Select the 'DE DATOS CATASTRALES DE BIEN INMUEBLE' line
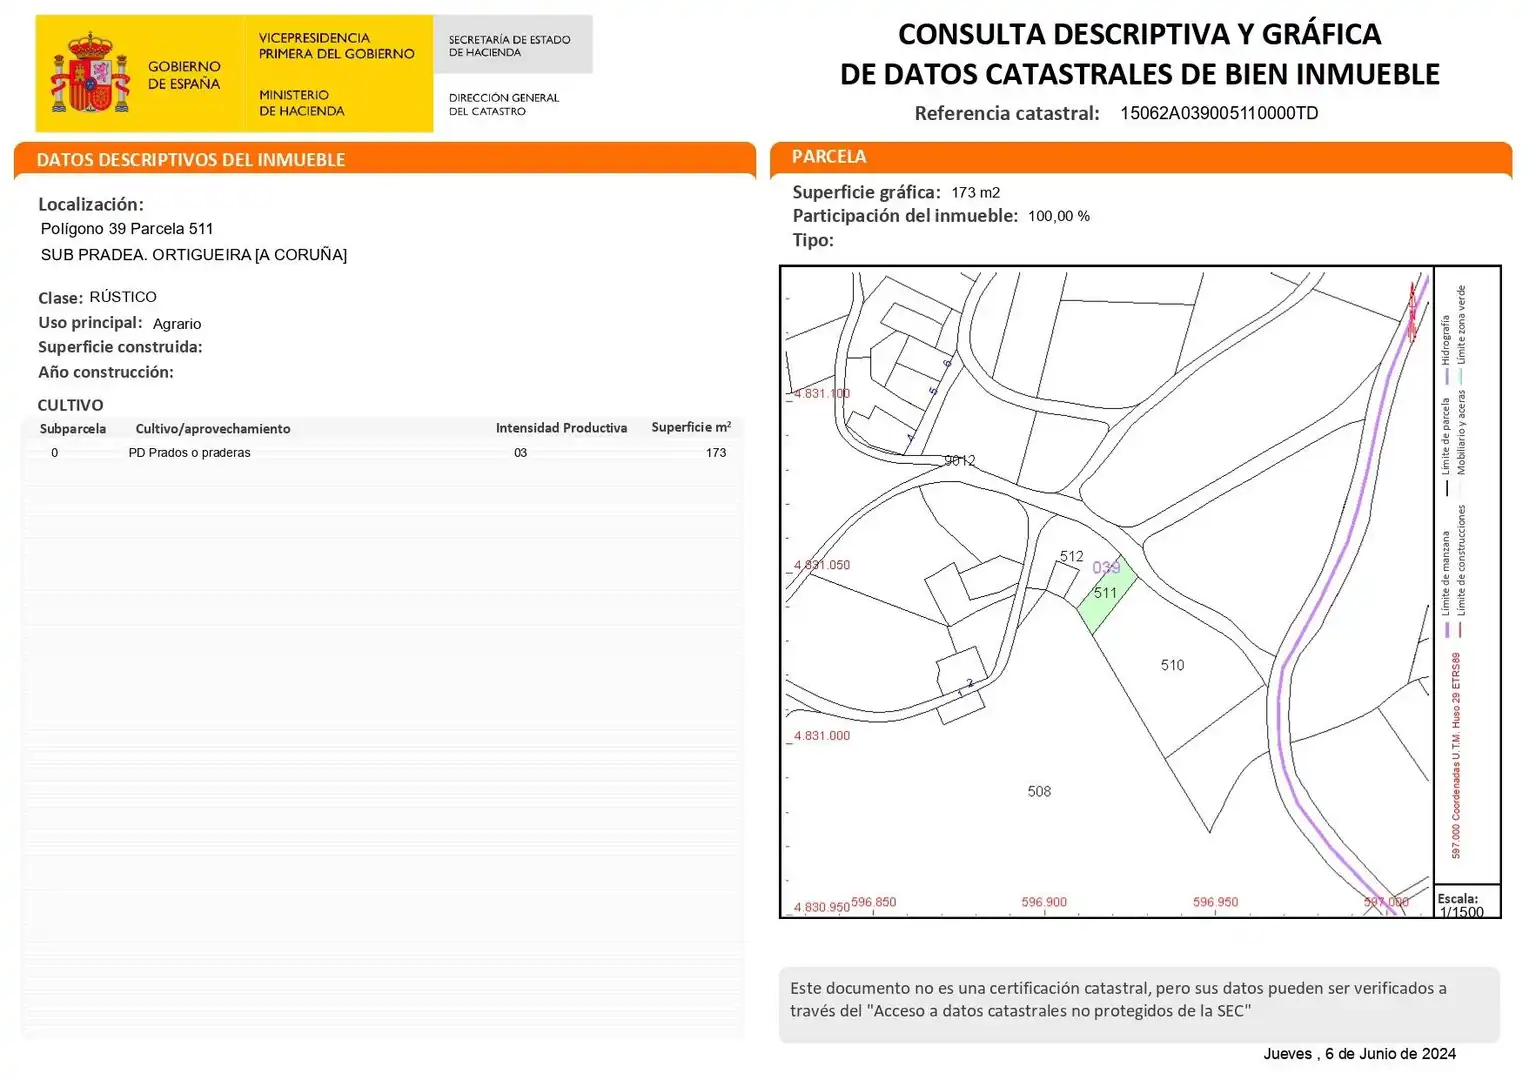 1140,74
